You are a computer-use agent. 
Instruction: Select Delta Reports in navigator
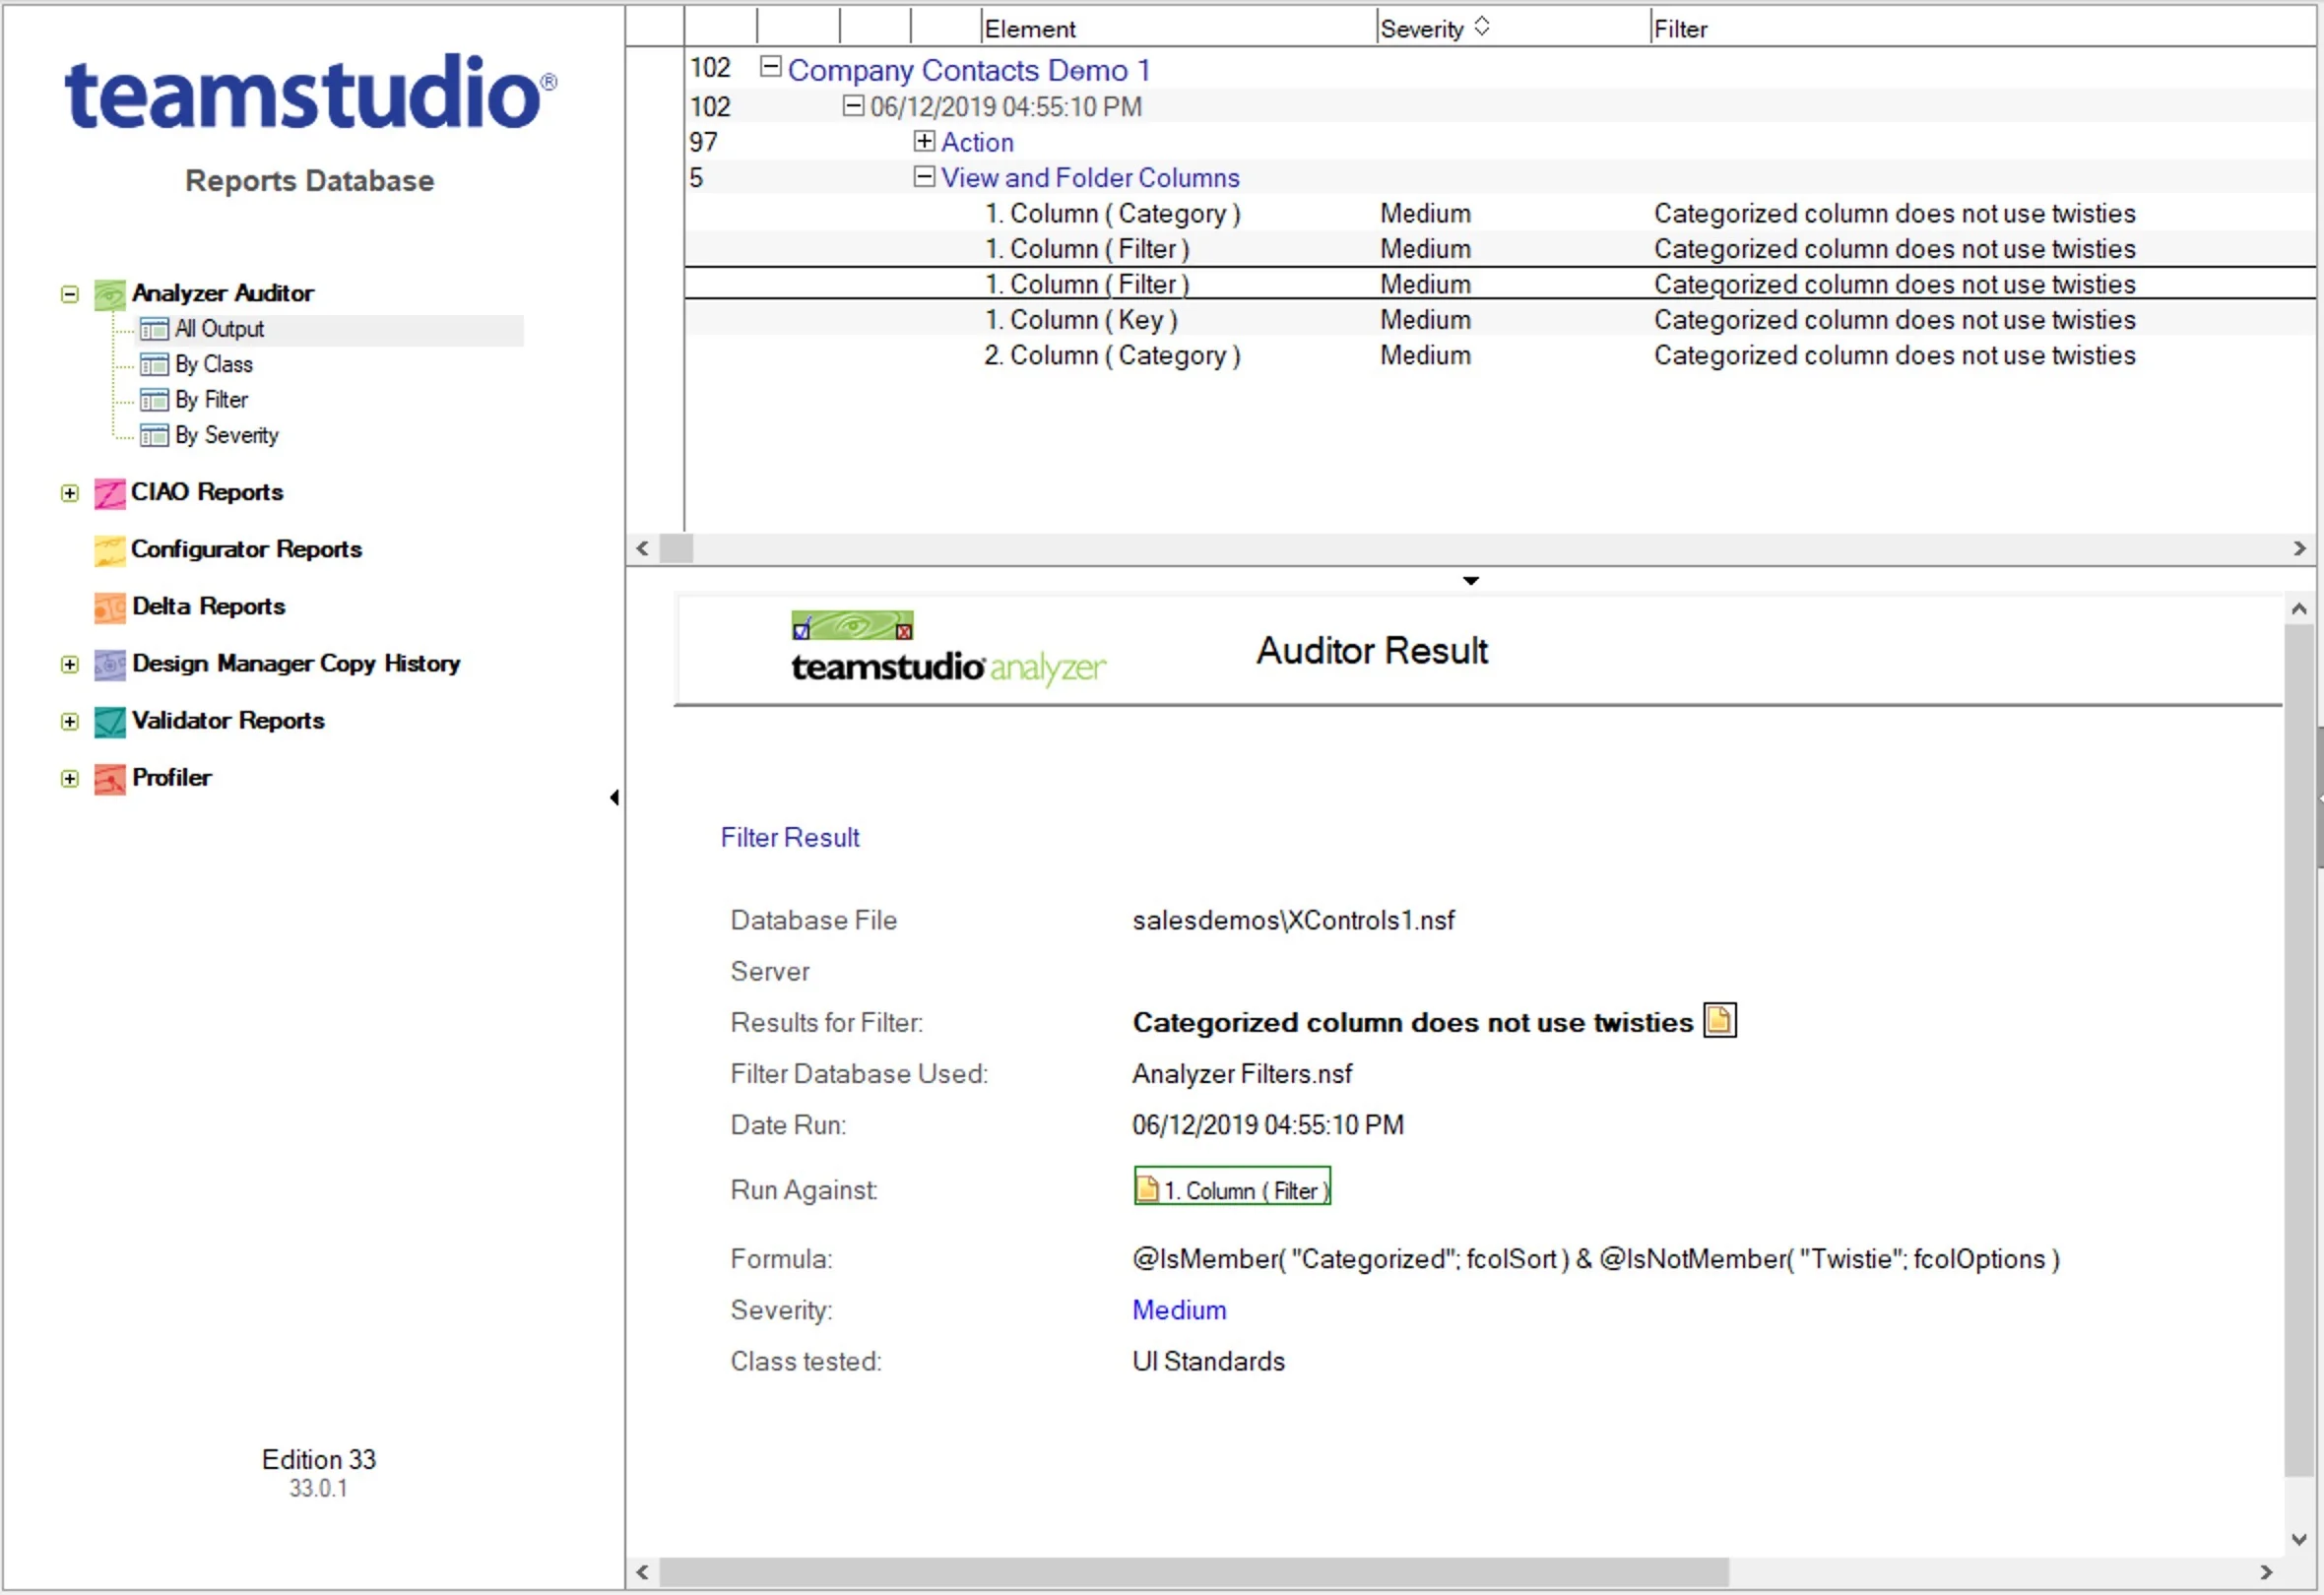[x=208, y=606]
